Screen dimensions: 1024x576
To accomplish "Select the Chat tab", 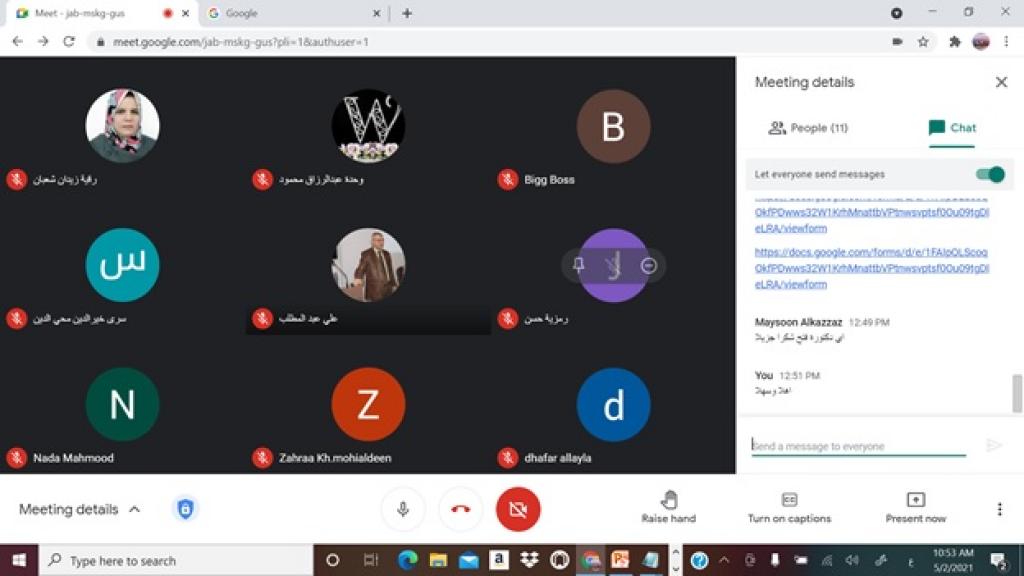I will click(952, 128).
